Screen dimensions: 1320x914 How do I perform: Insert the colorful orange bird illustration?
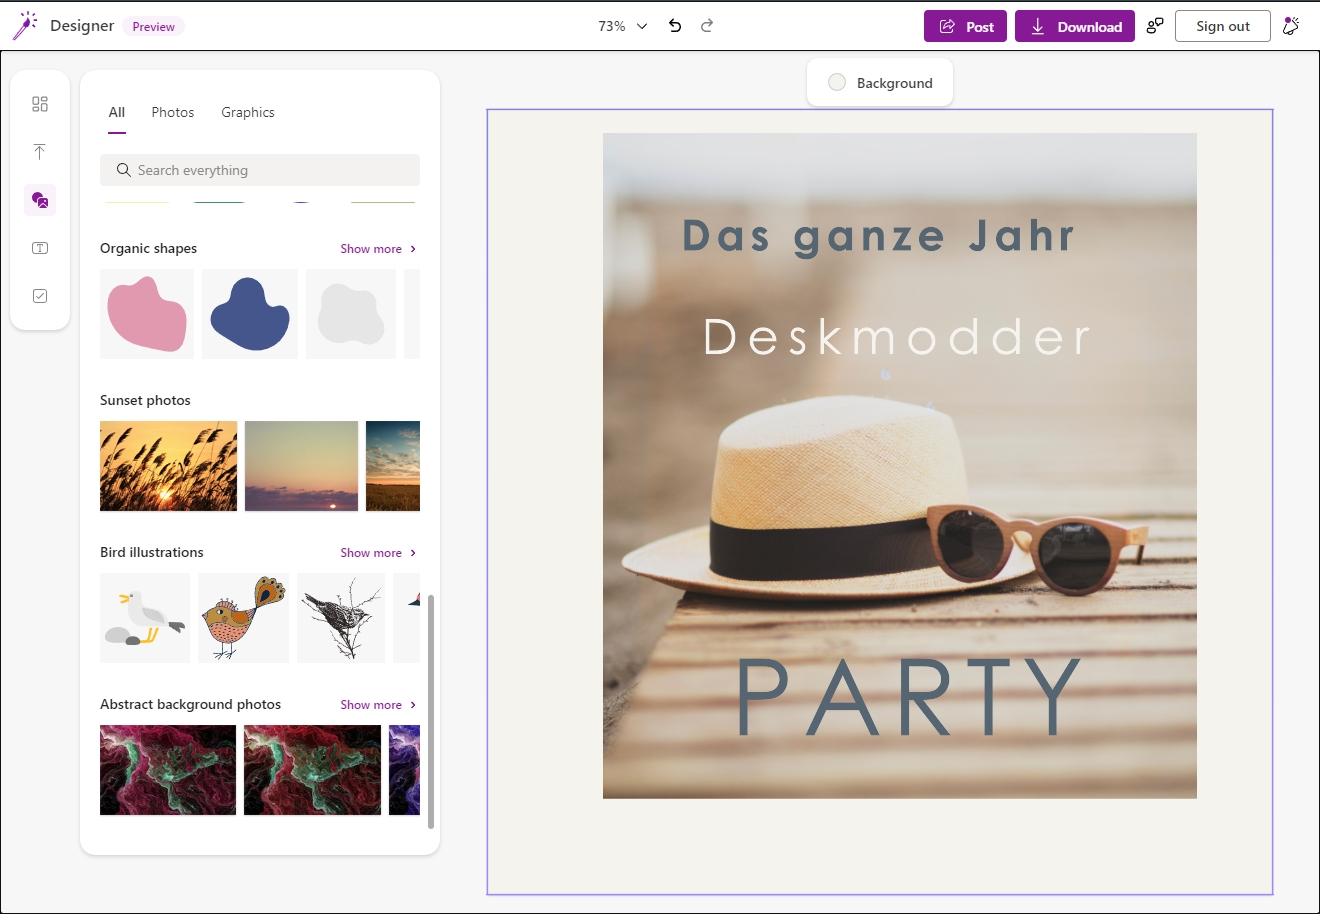tap(244, 618)
